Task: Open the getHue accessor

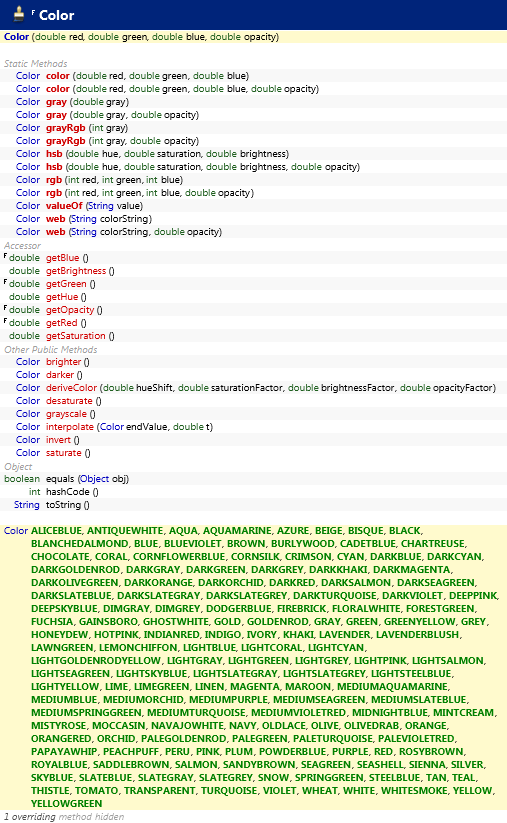Action: point(62,297)
